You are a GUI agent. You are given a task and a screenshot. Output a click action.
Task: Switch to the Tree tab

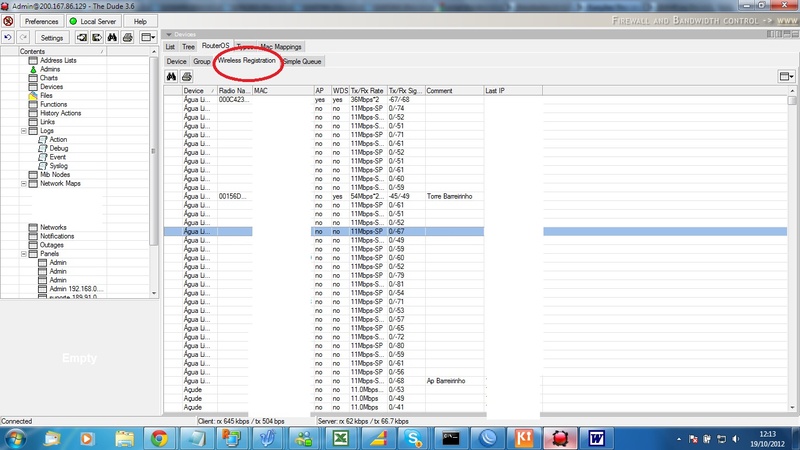[x=188, y=46]
